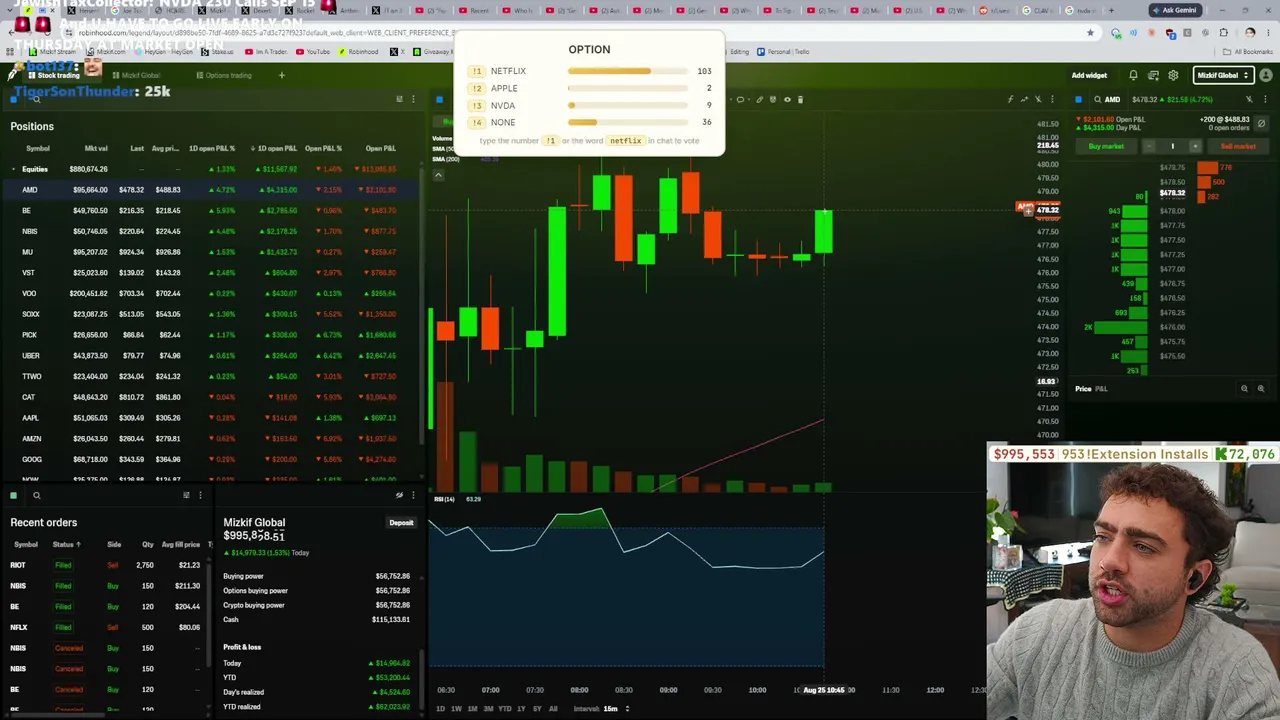Screen dimensions: 1280x720
Task: Click the order quantity input field
Action: 1173,146
